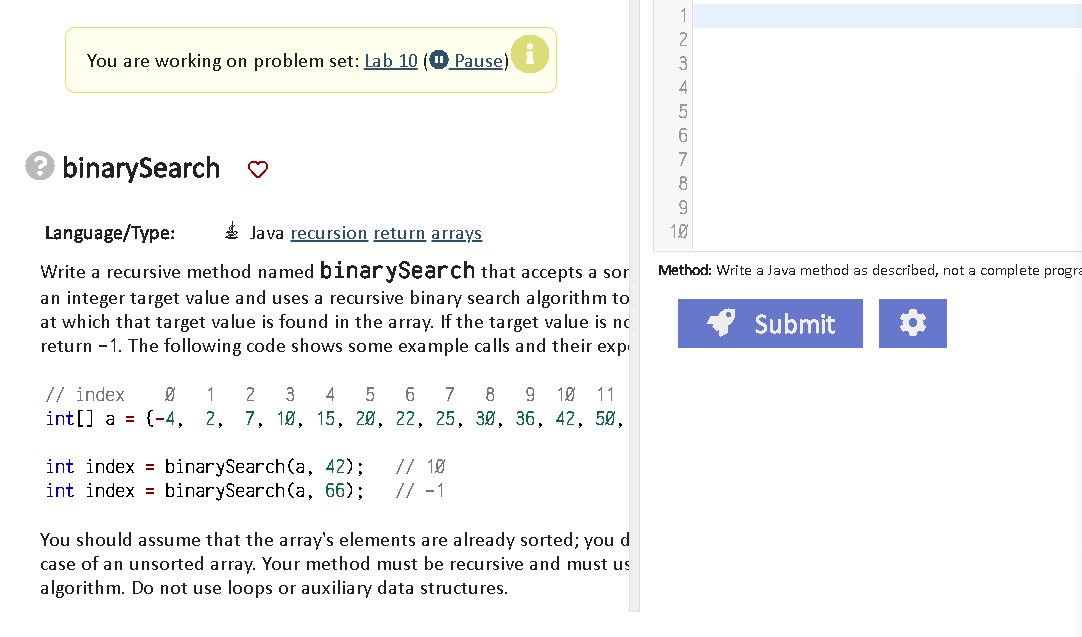Screen dimensions: 1082x637
Task: Open the return topic link
Action: [x=399, y=233]
